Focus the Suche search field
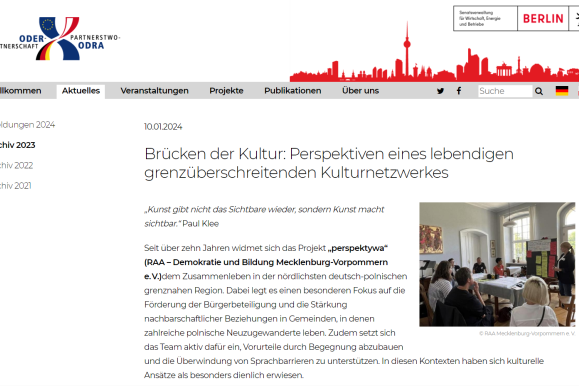 (505, 91)
